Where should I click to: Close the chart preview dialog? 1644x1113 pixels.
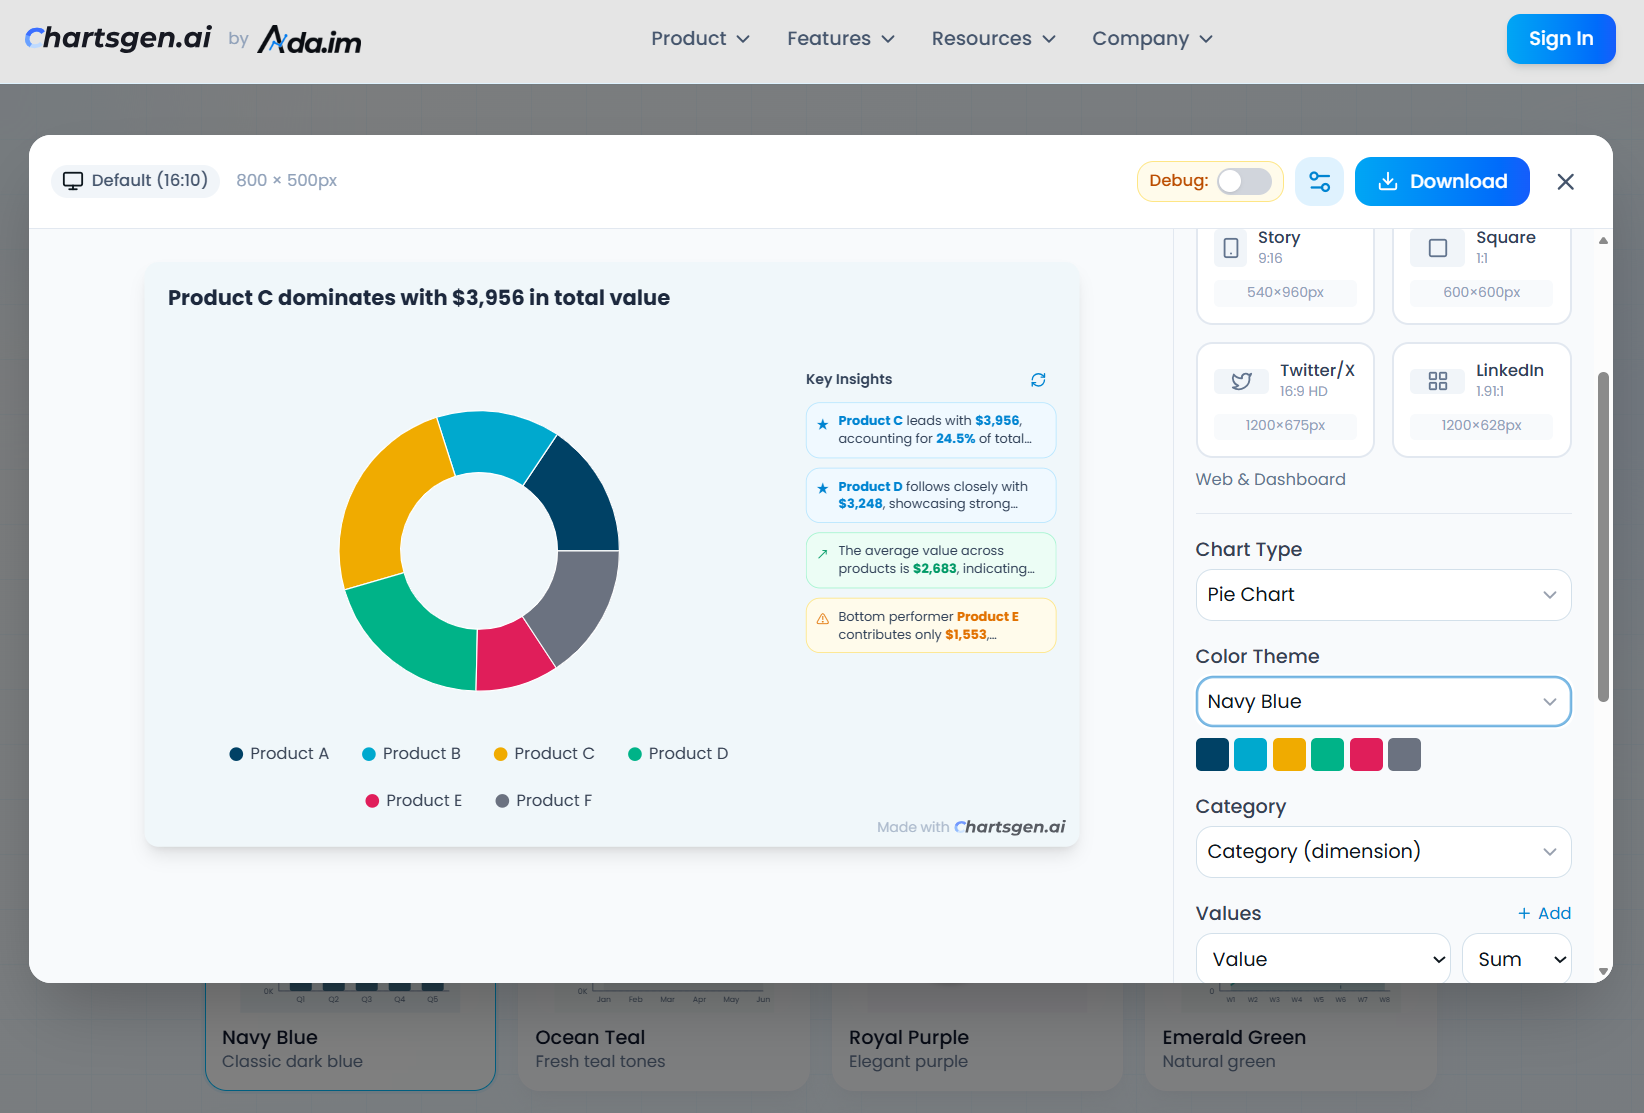1565,181
